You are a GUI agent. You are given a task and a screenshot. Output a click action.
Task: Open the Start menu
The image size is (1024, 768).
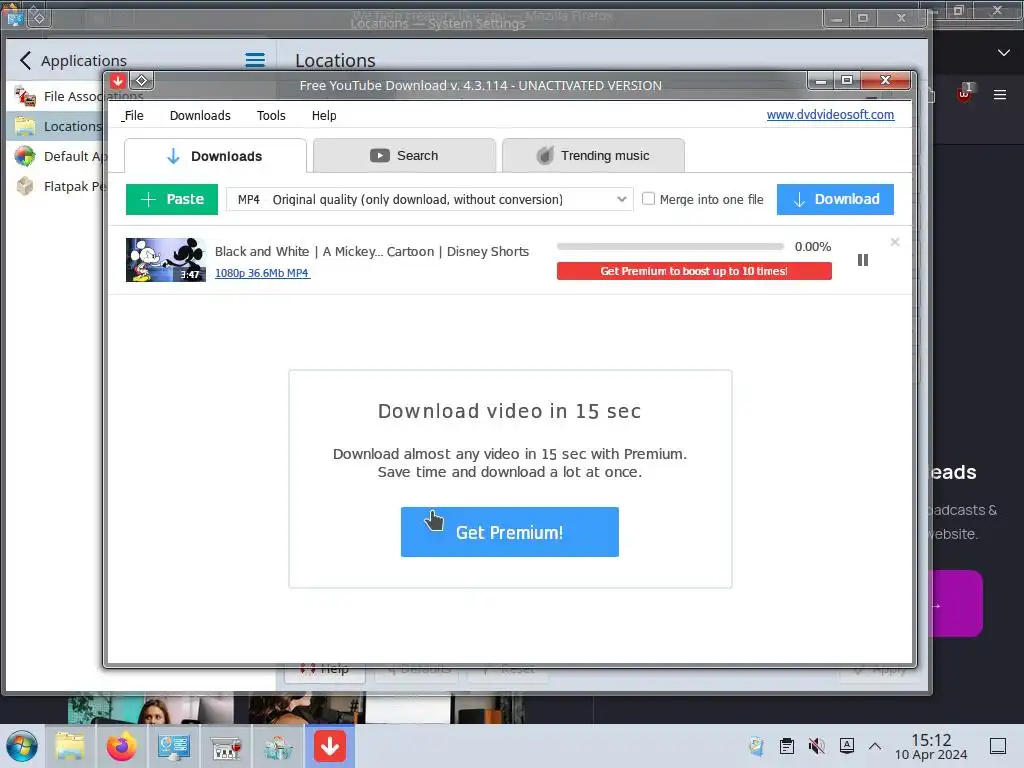tap(22, 746)
